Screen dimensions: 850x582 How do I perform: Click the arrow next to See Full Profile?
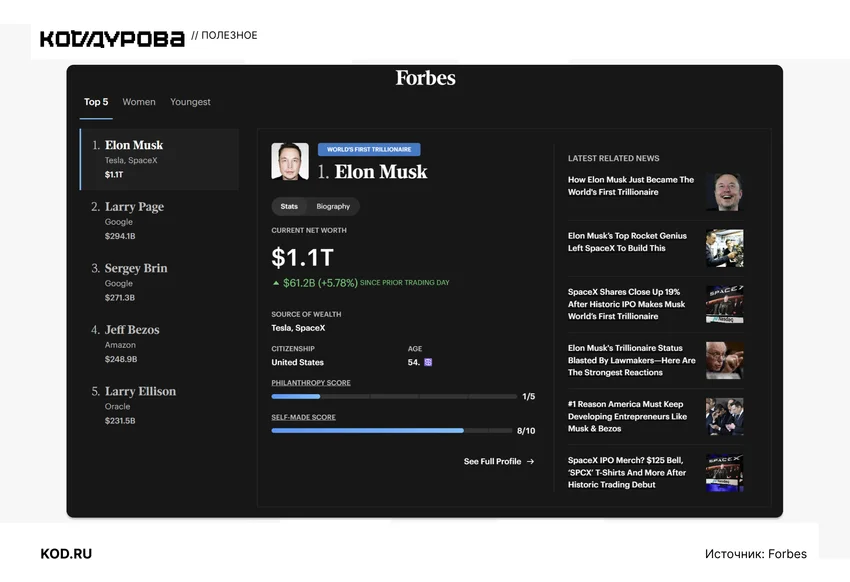click(530, 462)
